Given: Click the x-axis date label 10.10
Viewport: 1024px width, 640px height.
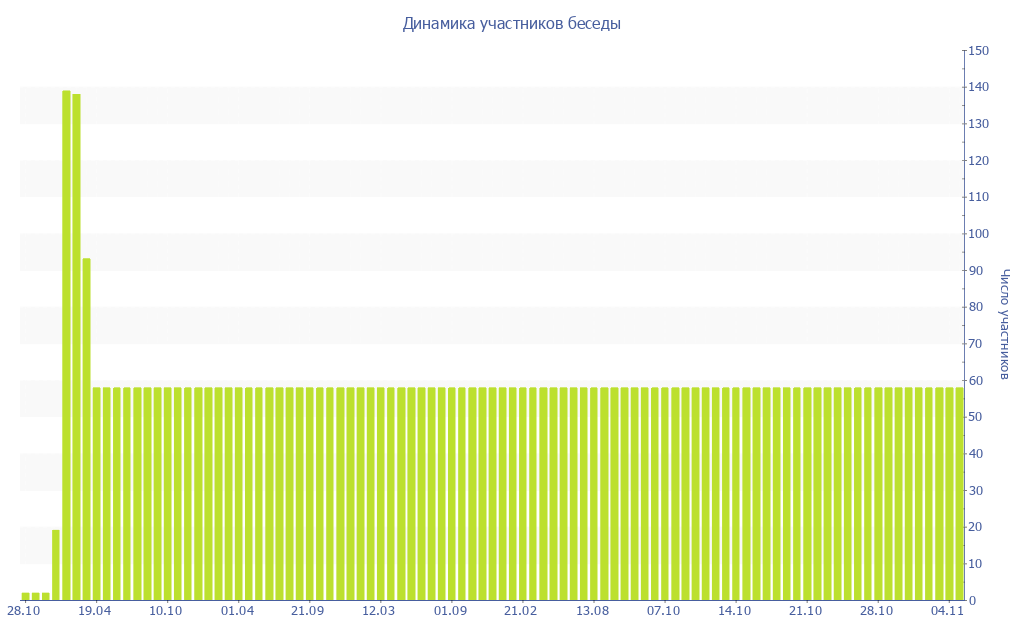Looking at the screenshot, I should (166, 611).
